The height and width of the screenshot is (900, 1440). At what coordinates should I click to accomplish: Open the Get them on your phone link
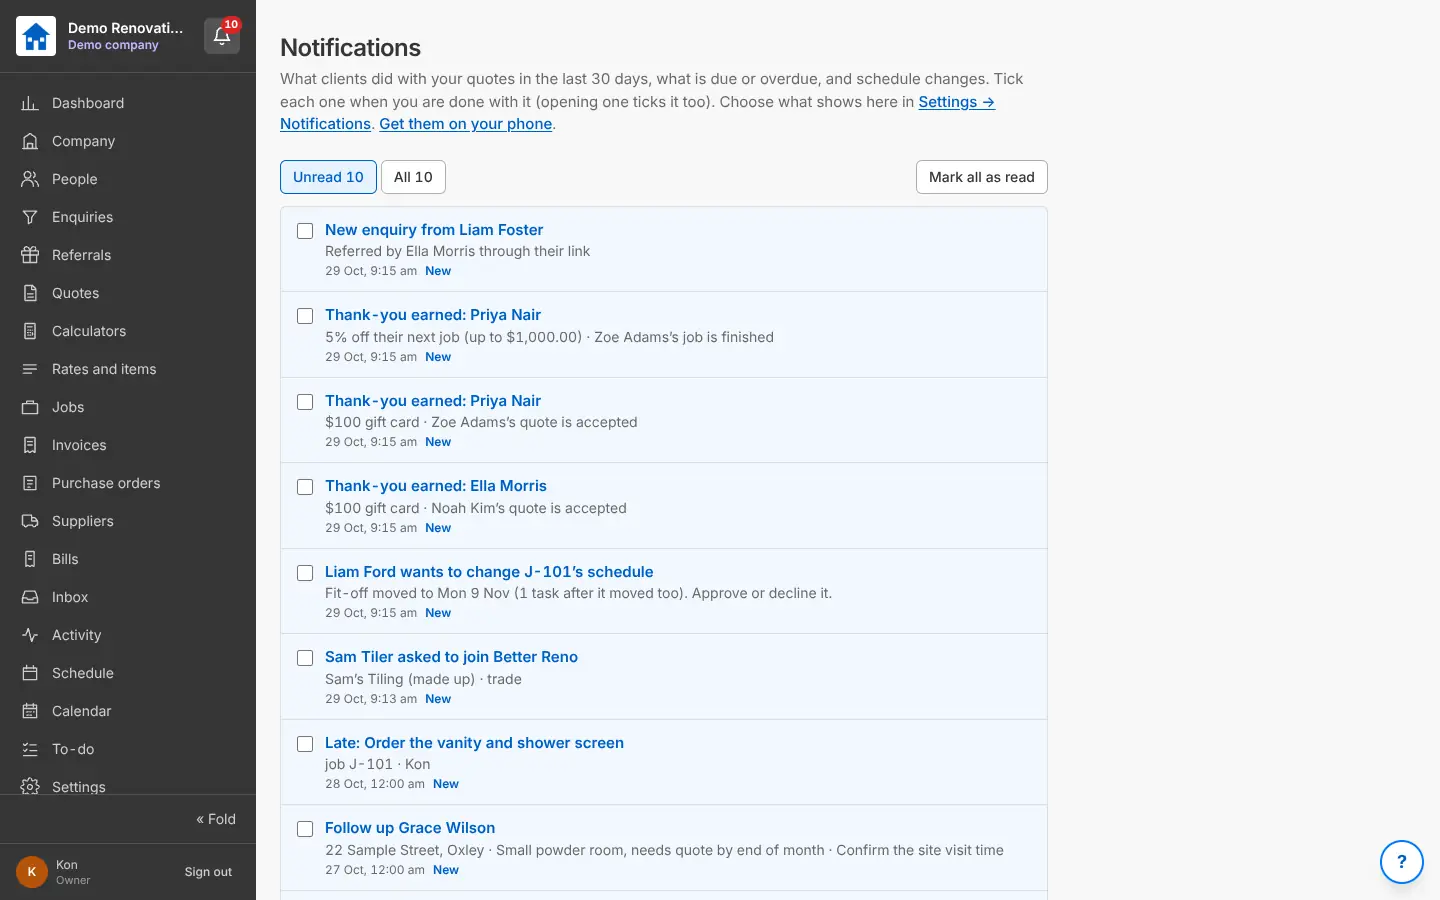pos(466,124)
